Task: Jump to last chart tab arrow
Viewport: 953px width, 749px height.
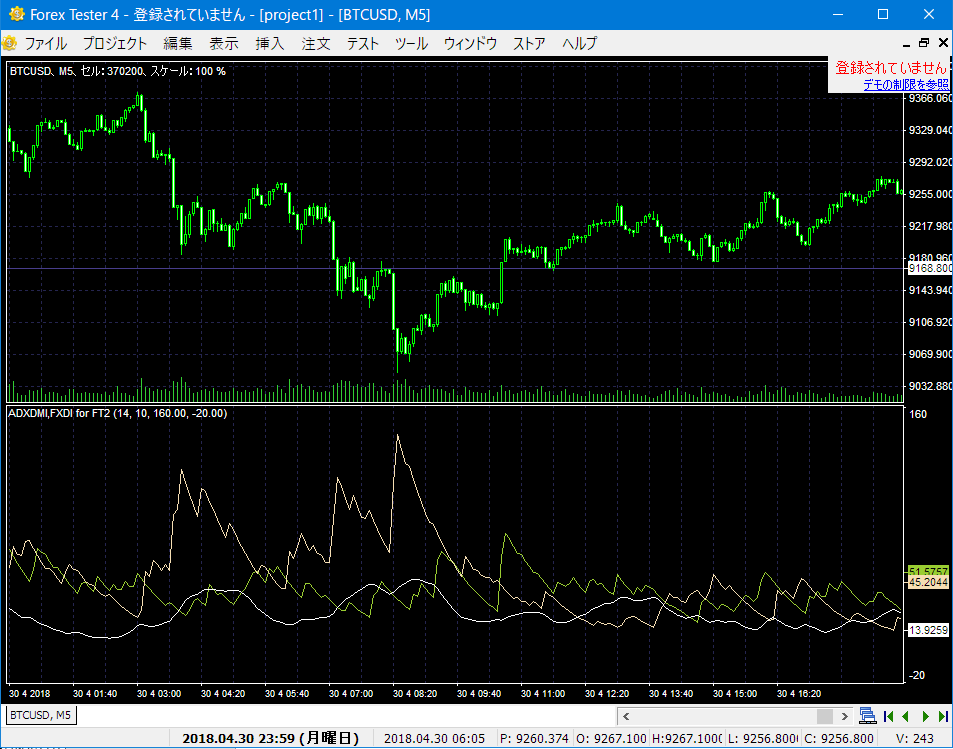Action: click(943, 716)
